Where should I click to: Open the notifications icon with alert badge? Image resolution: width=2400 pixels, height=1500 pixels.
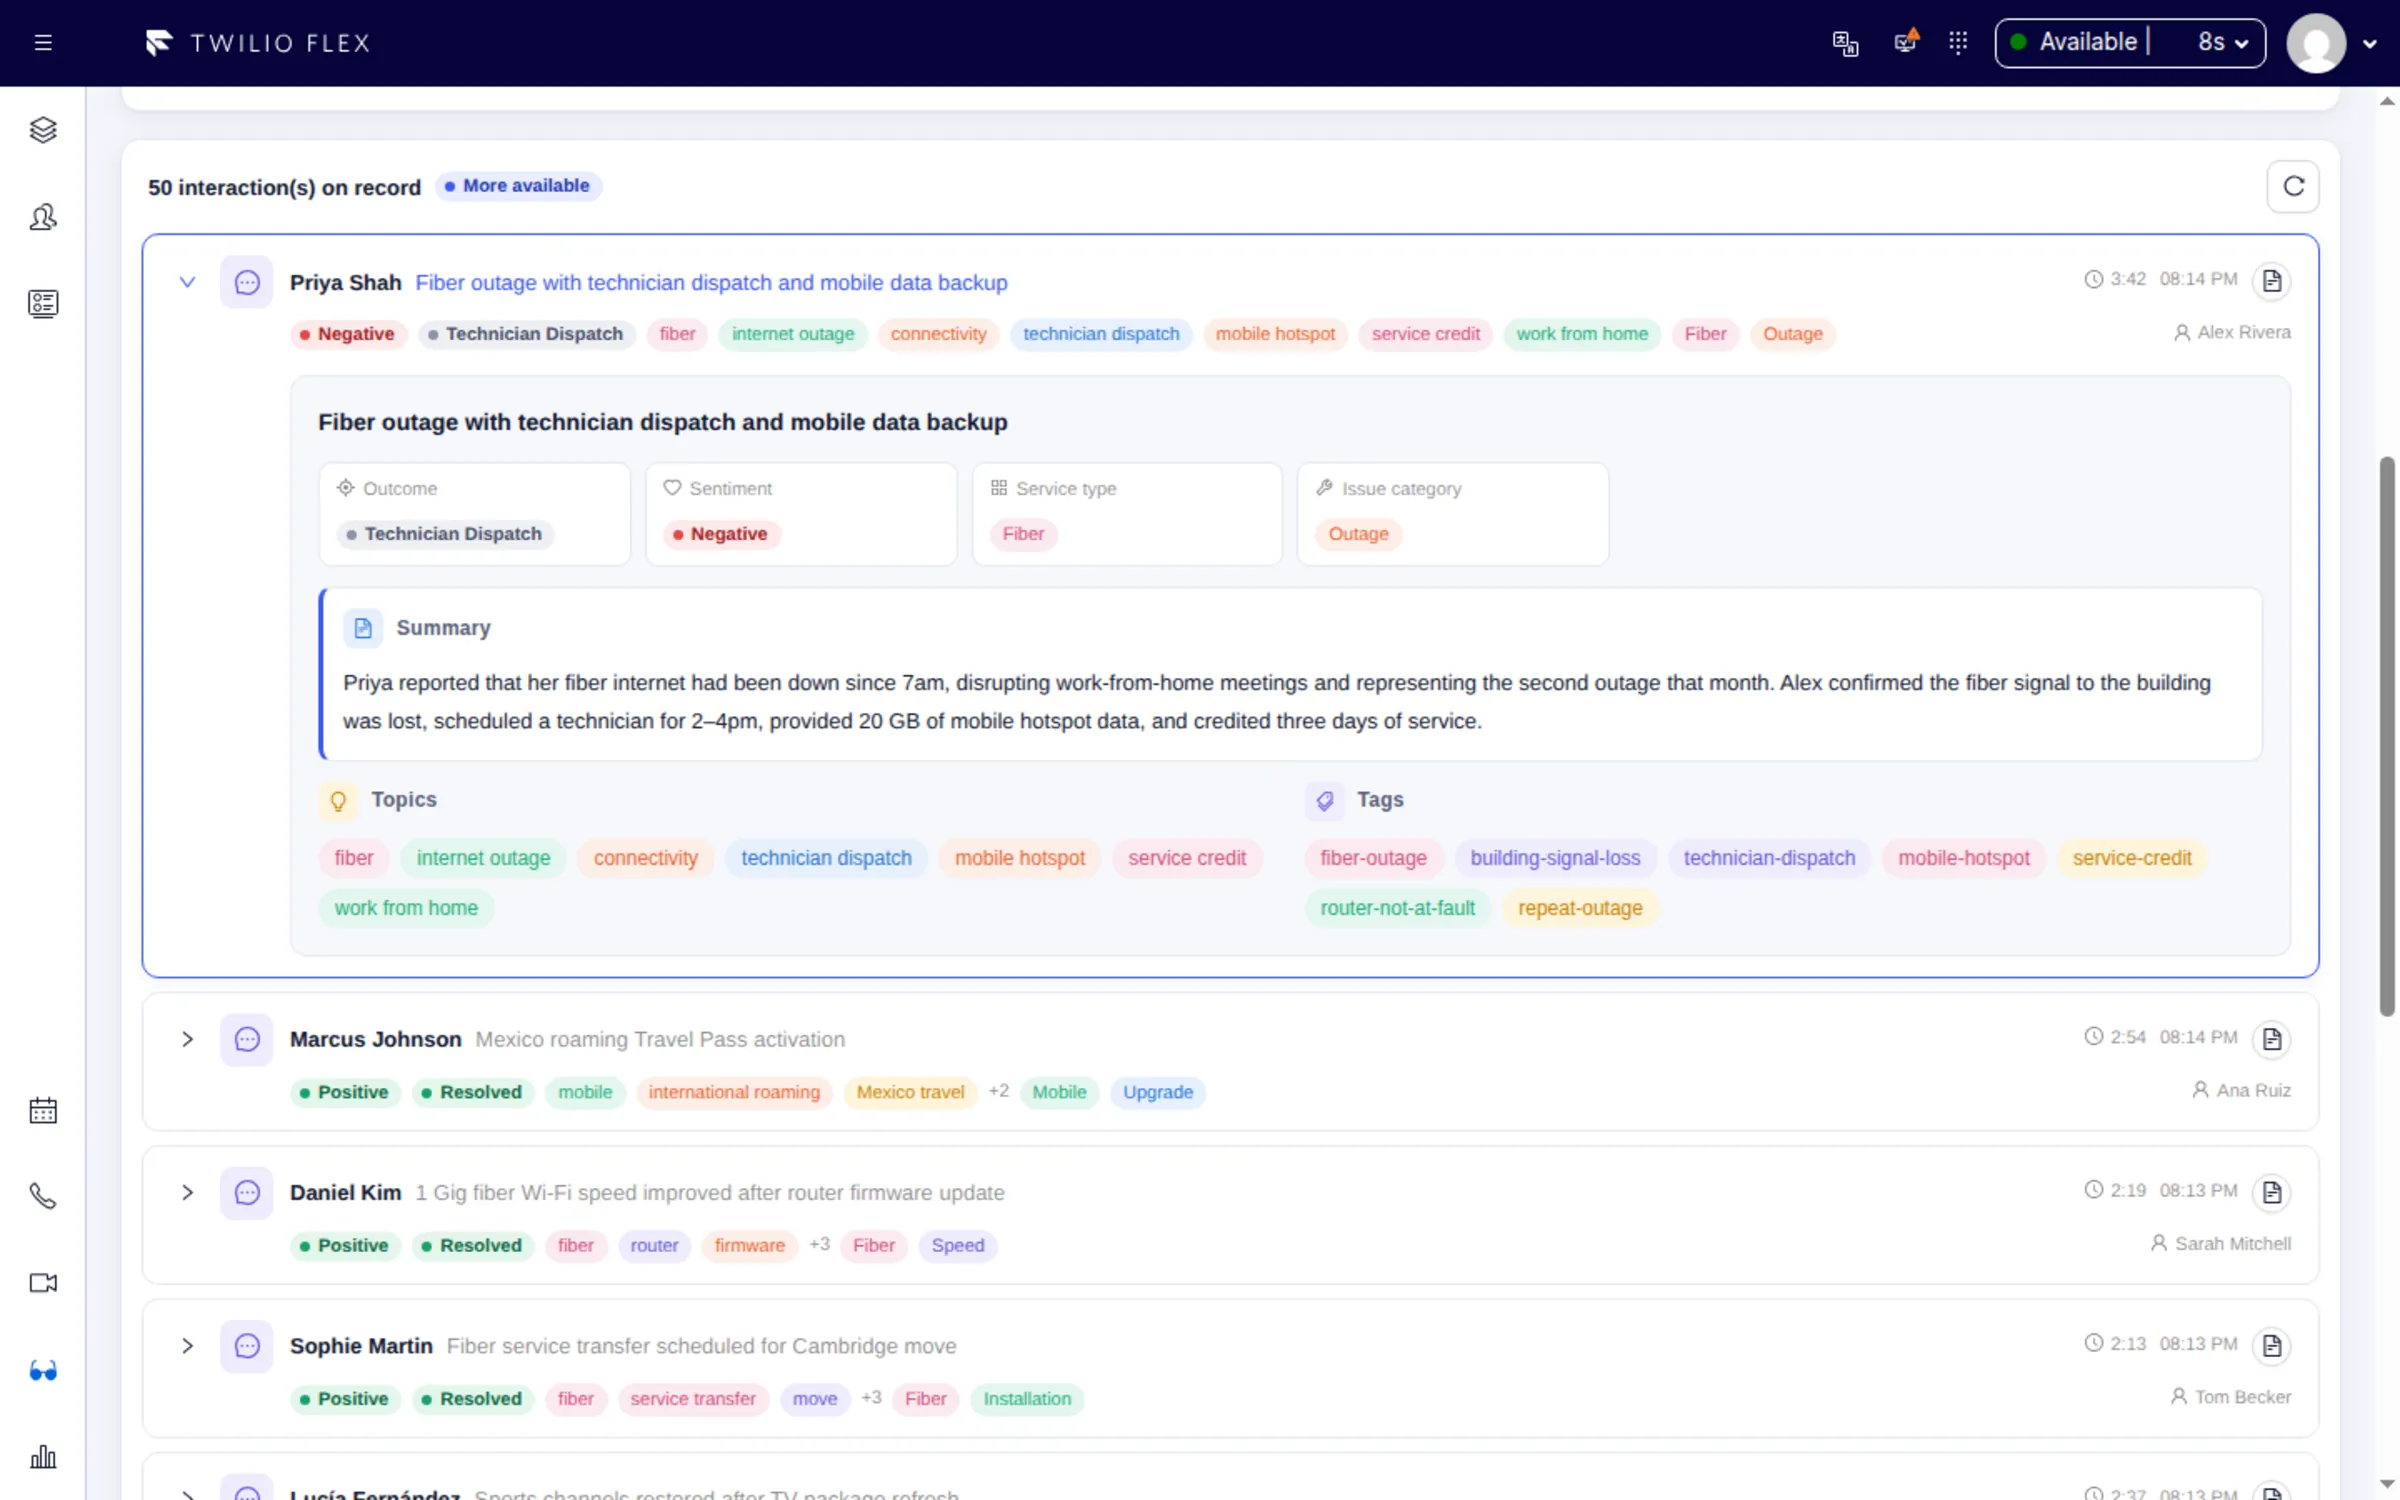pyautogui.click(x=1906, y=42)
